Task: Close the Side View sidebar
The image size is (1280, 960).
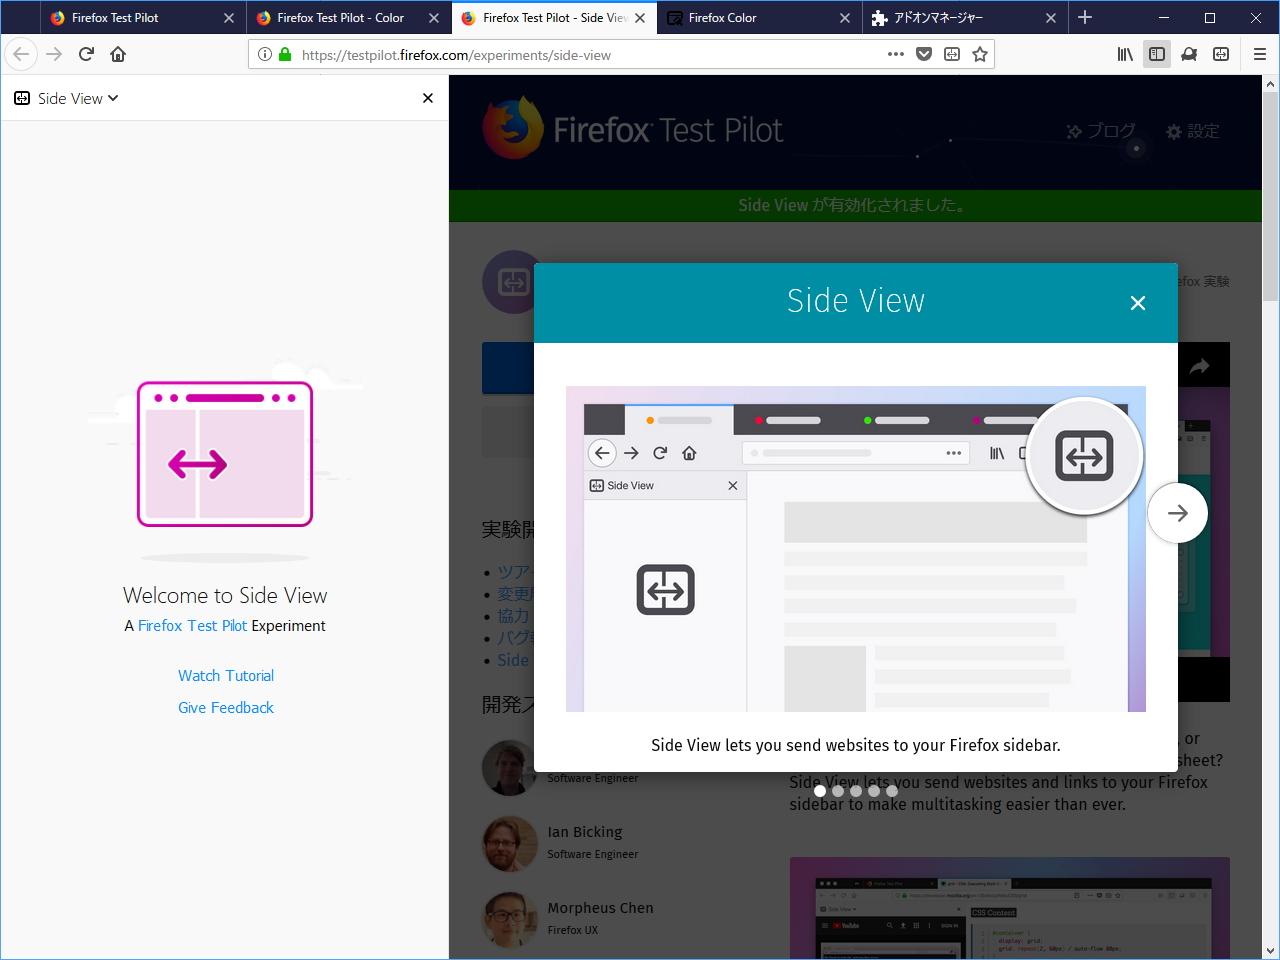Action: click(428, 98)
